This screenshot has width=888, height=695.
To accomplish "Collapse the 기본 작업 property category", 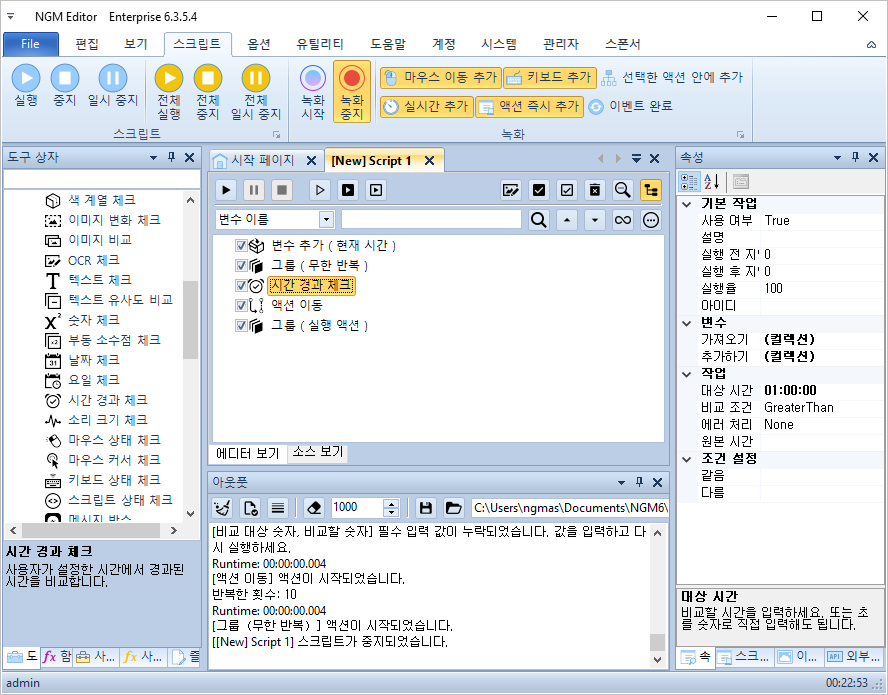I will pos(687,204).
